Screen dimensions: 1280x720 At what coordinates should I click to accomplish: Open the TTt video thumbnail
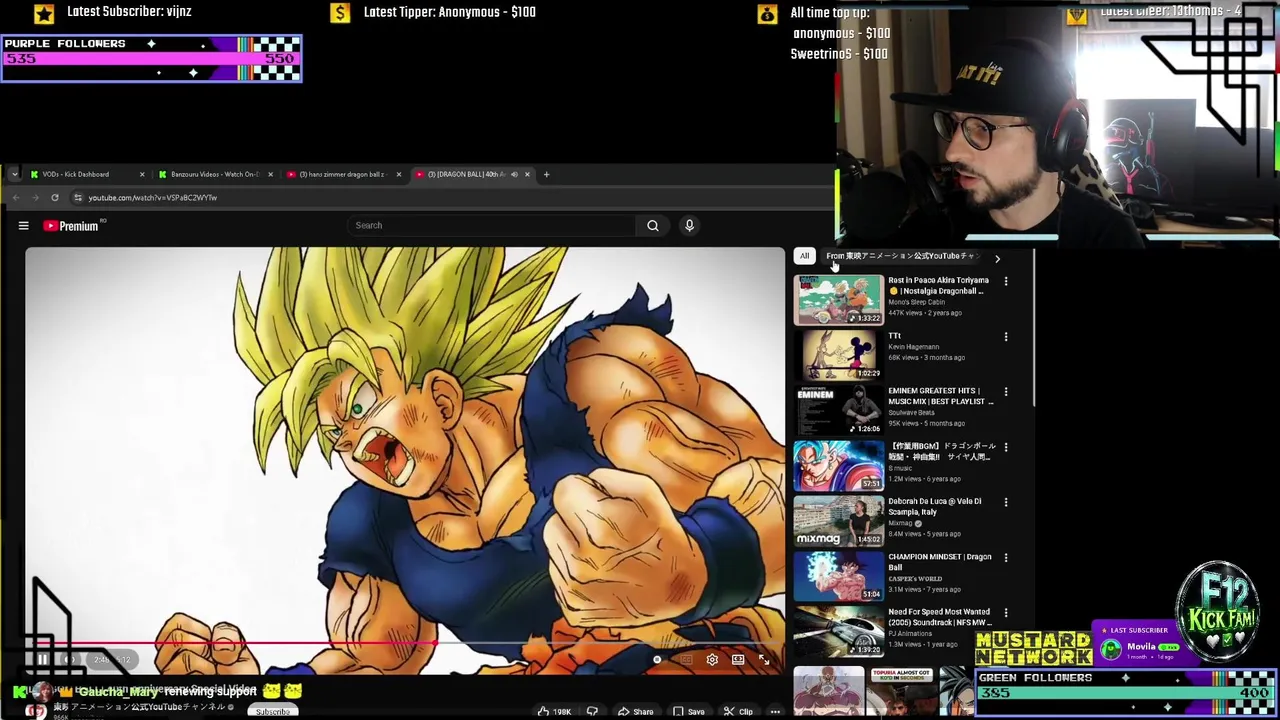point(839,355)
